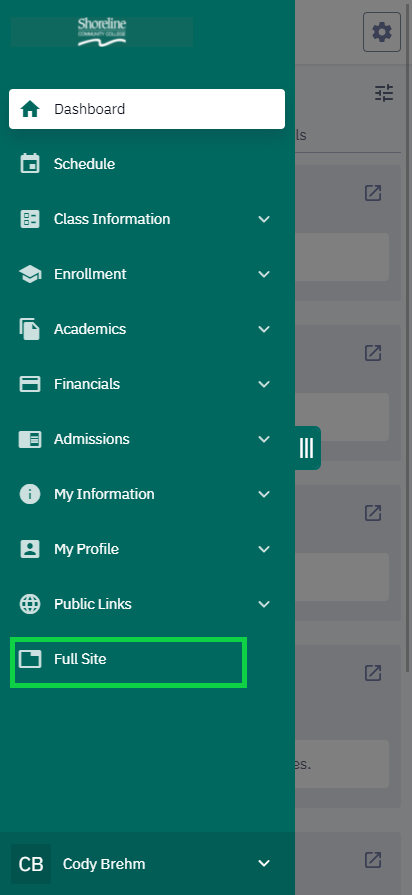Open the My Profile menu item
This screenshot has height=895, width=412.
[147, 549]
